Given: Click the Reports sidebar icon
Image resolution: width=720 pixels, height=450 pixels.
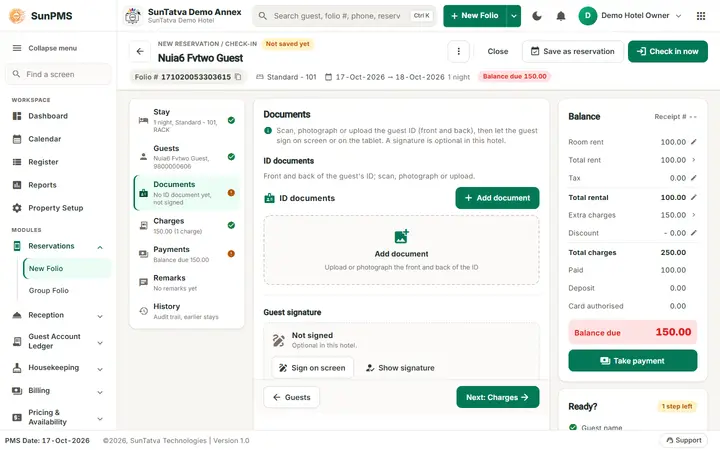Looking at the screenshot, I should point(17,185).
